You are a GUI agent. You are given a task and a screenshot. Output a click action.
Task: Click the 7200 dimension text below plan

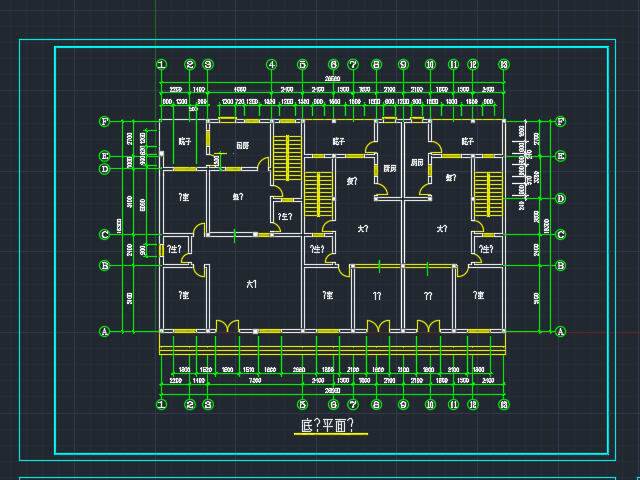tap(255, 381)
